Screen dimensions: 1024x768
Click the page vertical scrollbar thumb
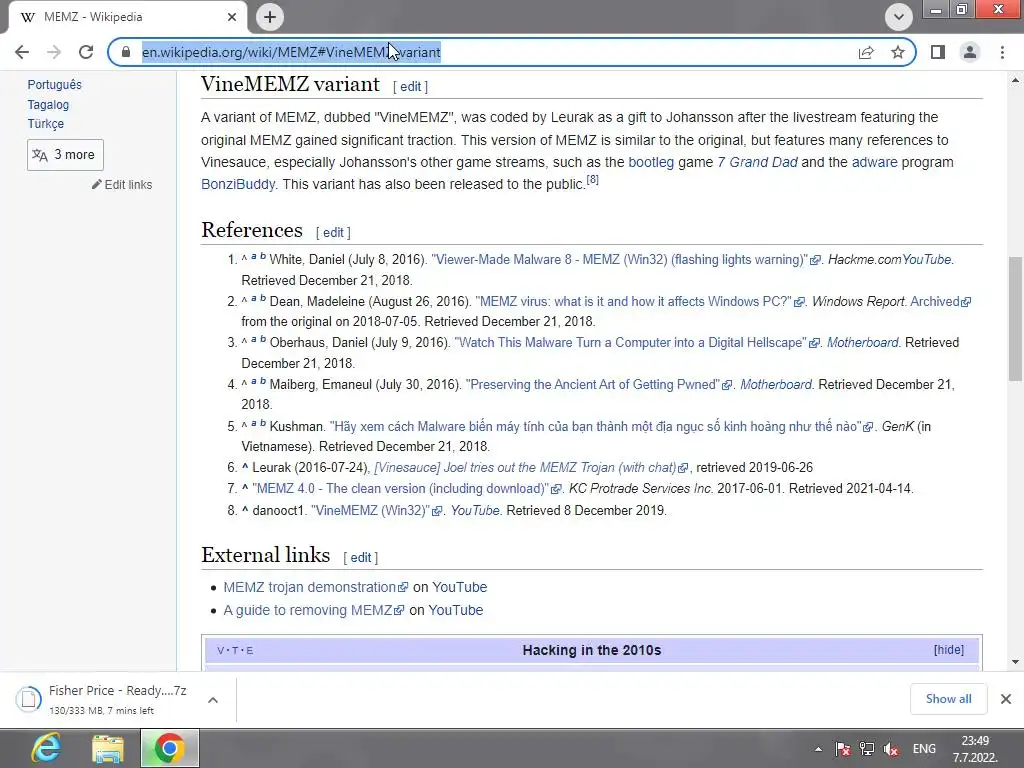1015,319
